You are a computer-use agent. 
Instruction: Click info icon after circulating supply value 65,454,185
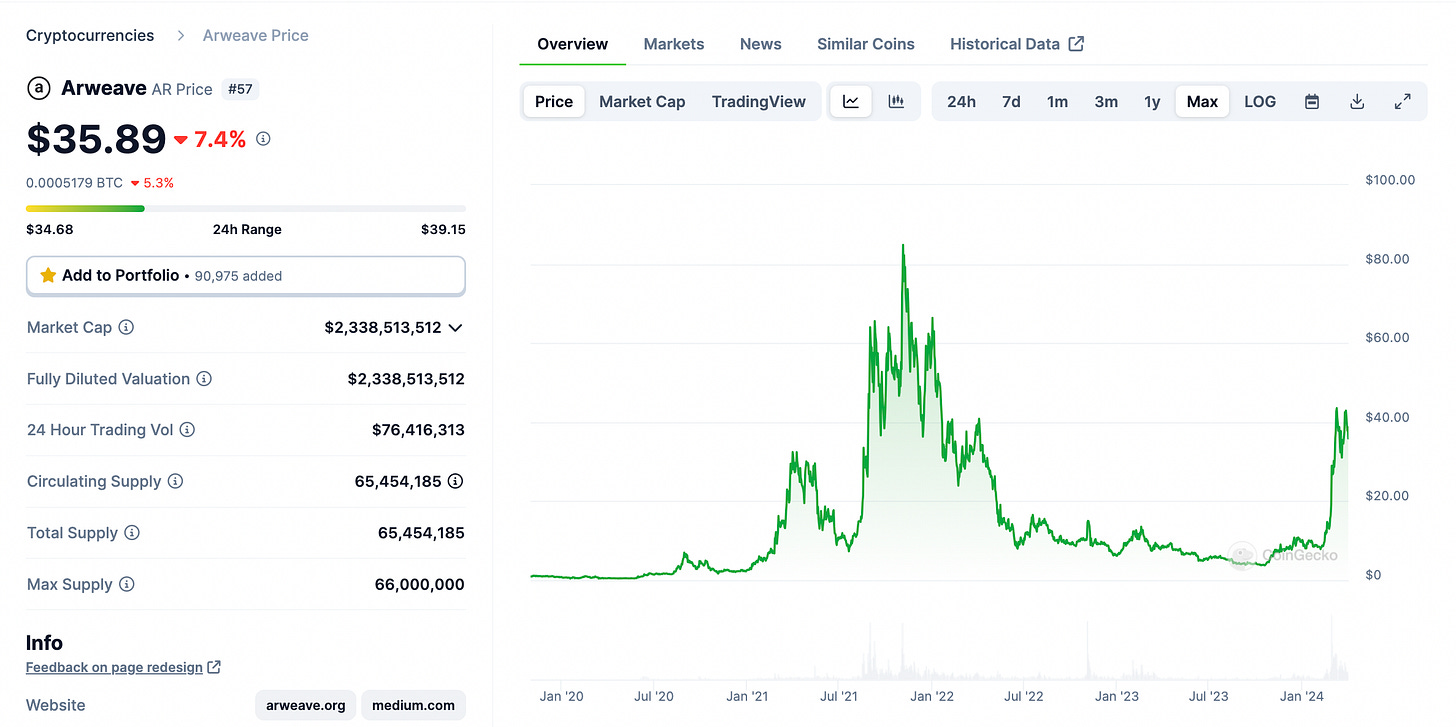click(x=455, y=481)
